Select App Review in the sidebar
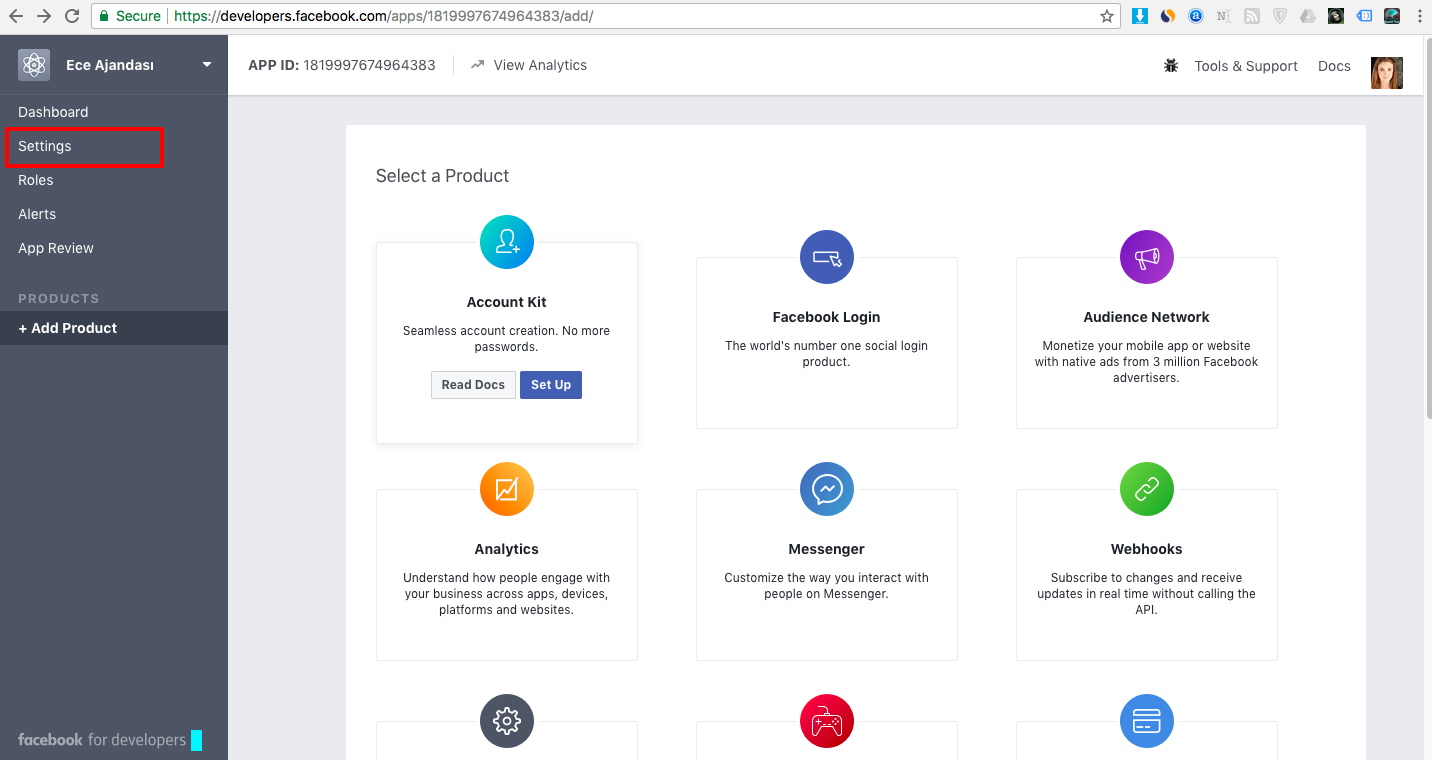Viewport: 1432px width, 760px height. point(56,248)
